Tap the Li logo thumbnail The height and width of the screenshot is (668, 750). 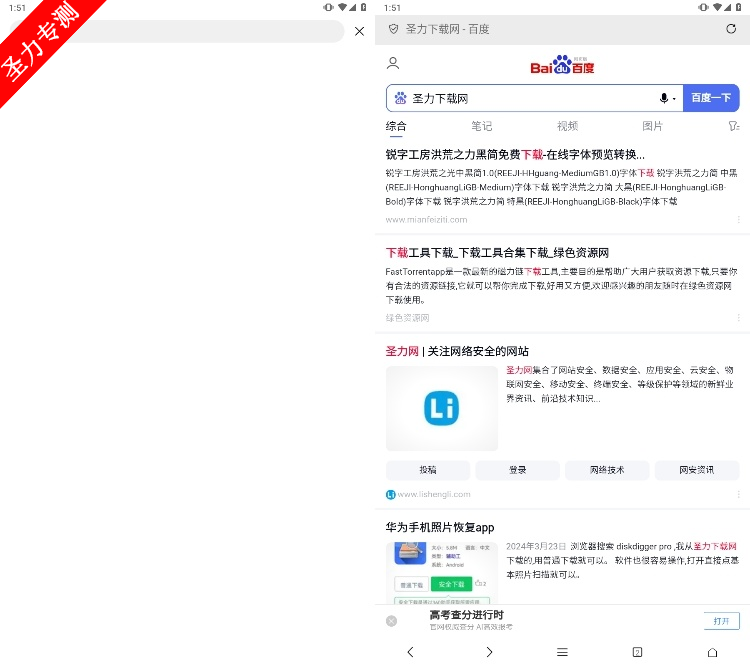pos(441,408)
